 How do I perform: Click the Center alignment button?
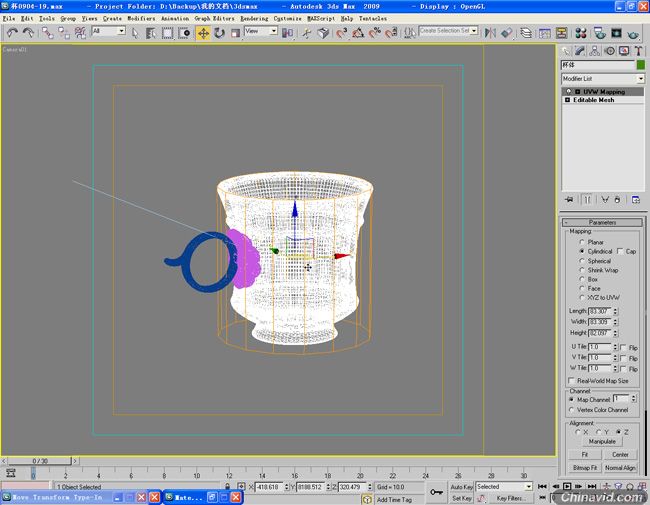click(x=620, y=454)
